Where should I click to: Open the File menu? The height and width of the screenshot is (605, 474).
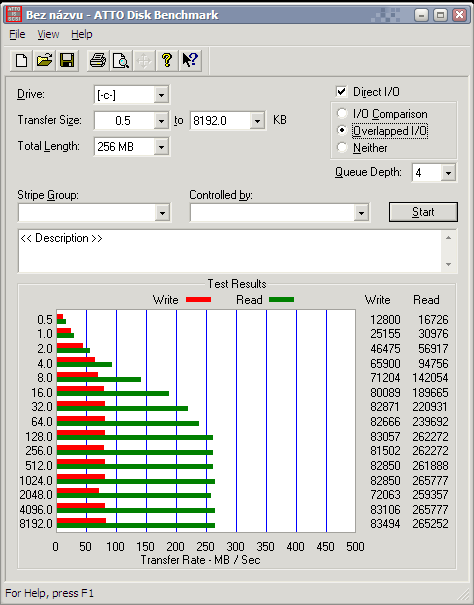point(17,34)
